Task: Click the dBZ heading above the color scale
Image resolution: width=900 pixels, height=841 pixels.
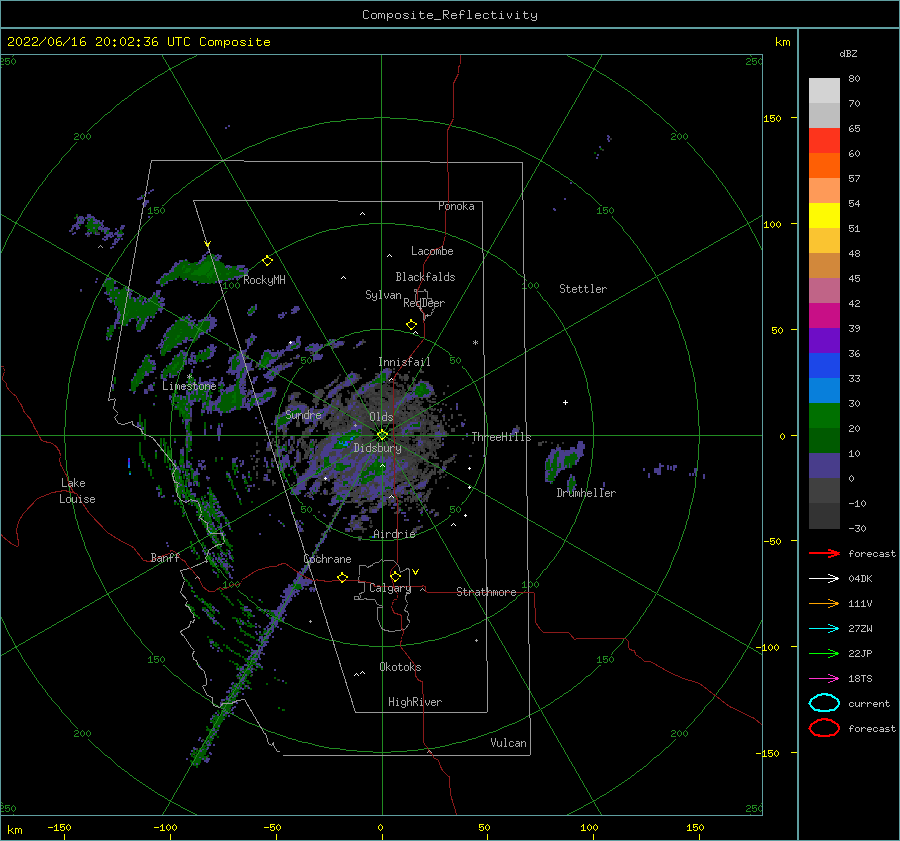Action: pyautogui.click(x=848, y=53)
